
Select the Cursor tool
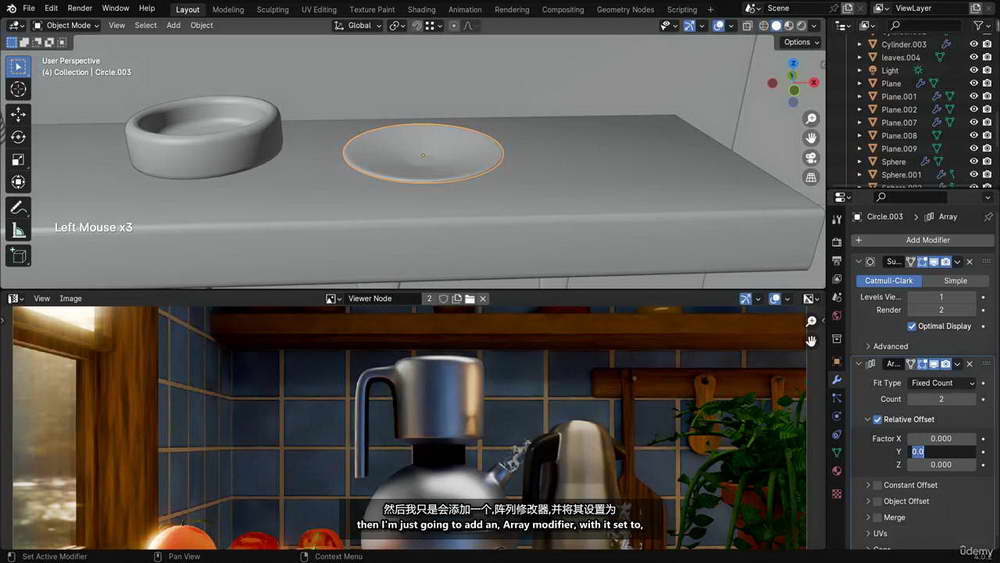(18, 89)
